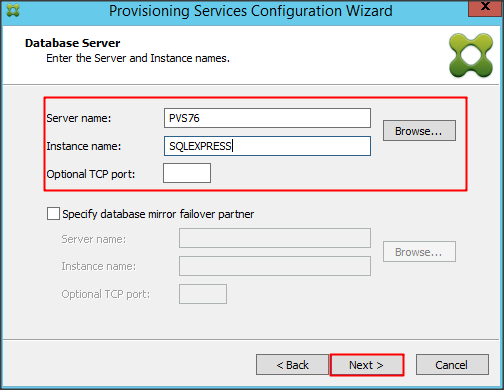Click the Optional TCP port field under Instance name
Viewport: 504px width, 390px height.
tap(187, 173)
